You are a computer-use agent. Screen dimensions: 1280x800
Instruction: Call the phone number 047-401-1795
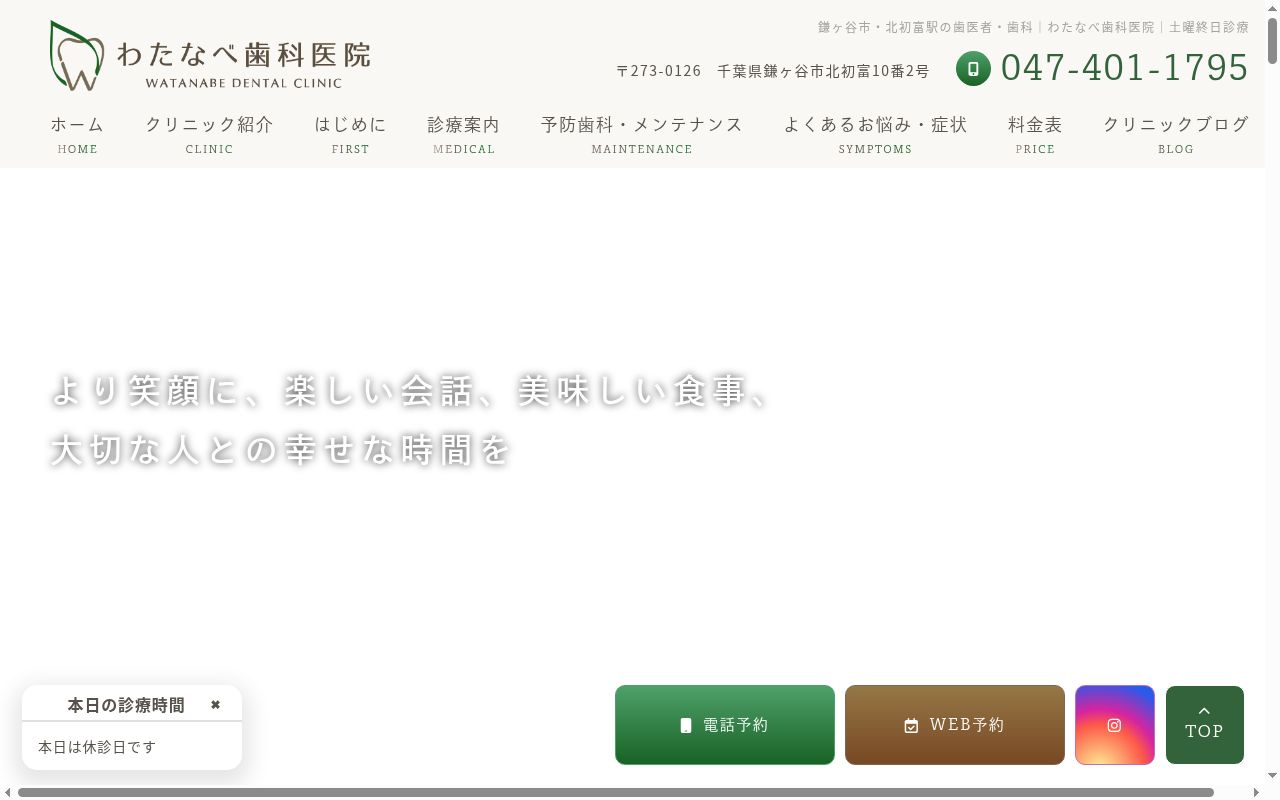point(1124,68)
